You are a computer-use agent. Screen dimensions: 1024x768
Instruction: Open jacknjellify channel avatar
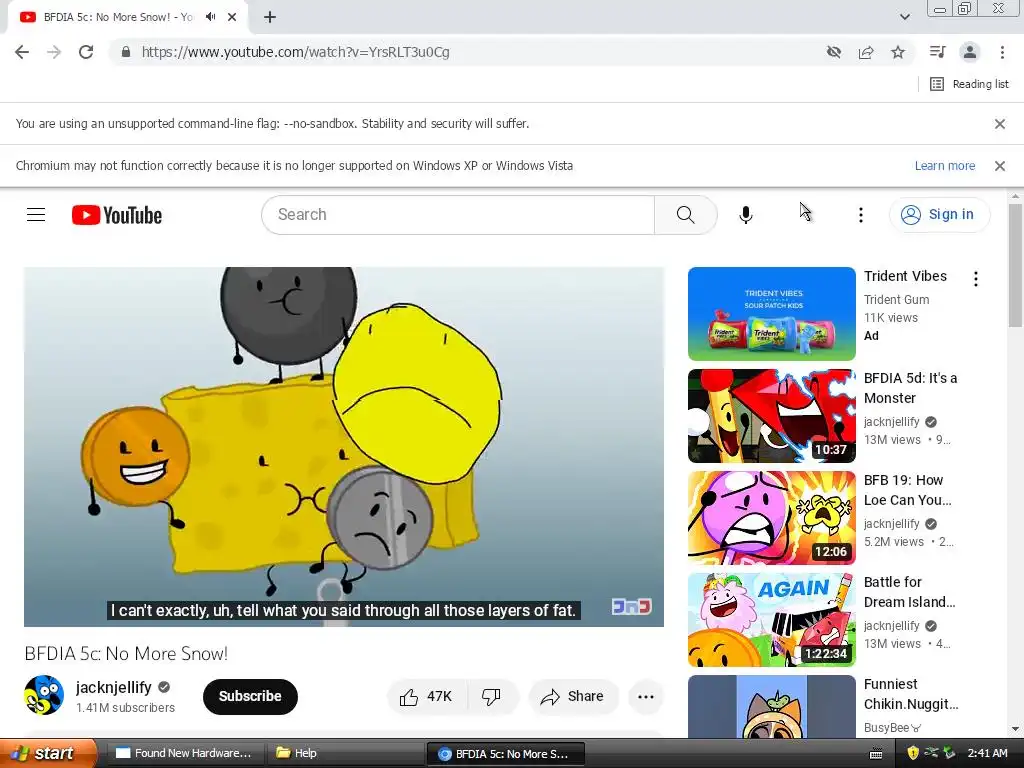(44, 695)
